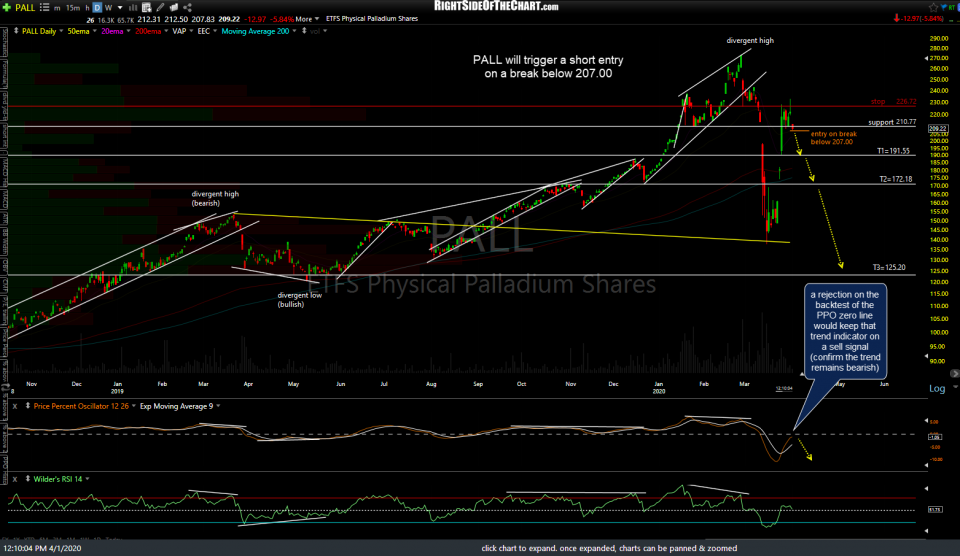Viewport: 960px width, 556px height.
Task: Click the T3=125.20 target label
Action: (x=889, y=268)
